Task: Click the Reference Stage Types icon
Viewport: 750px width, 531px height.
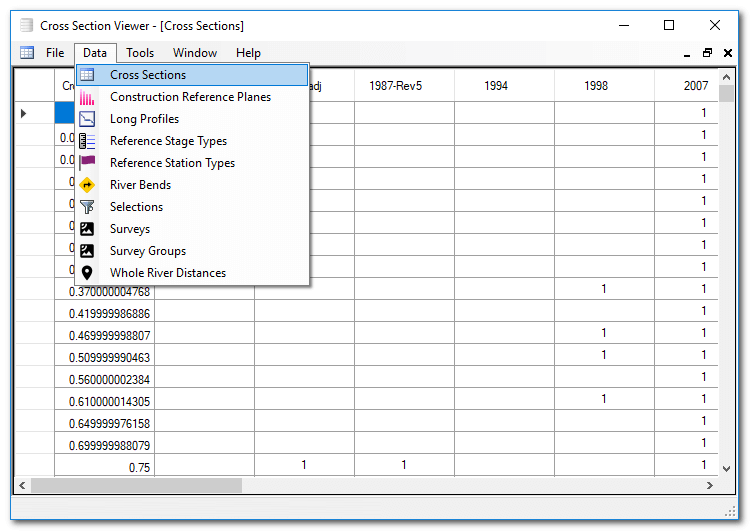Action: [88, 141]
